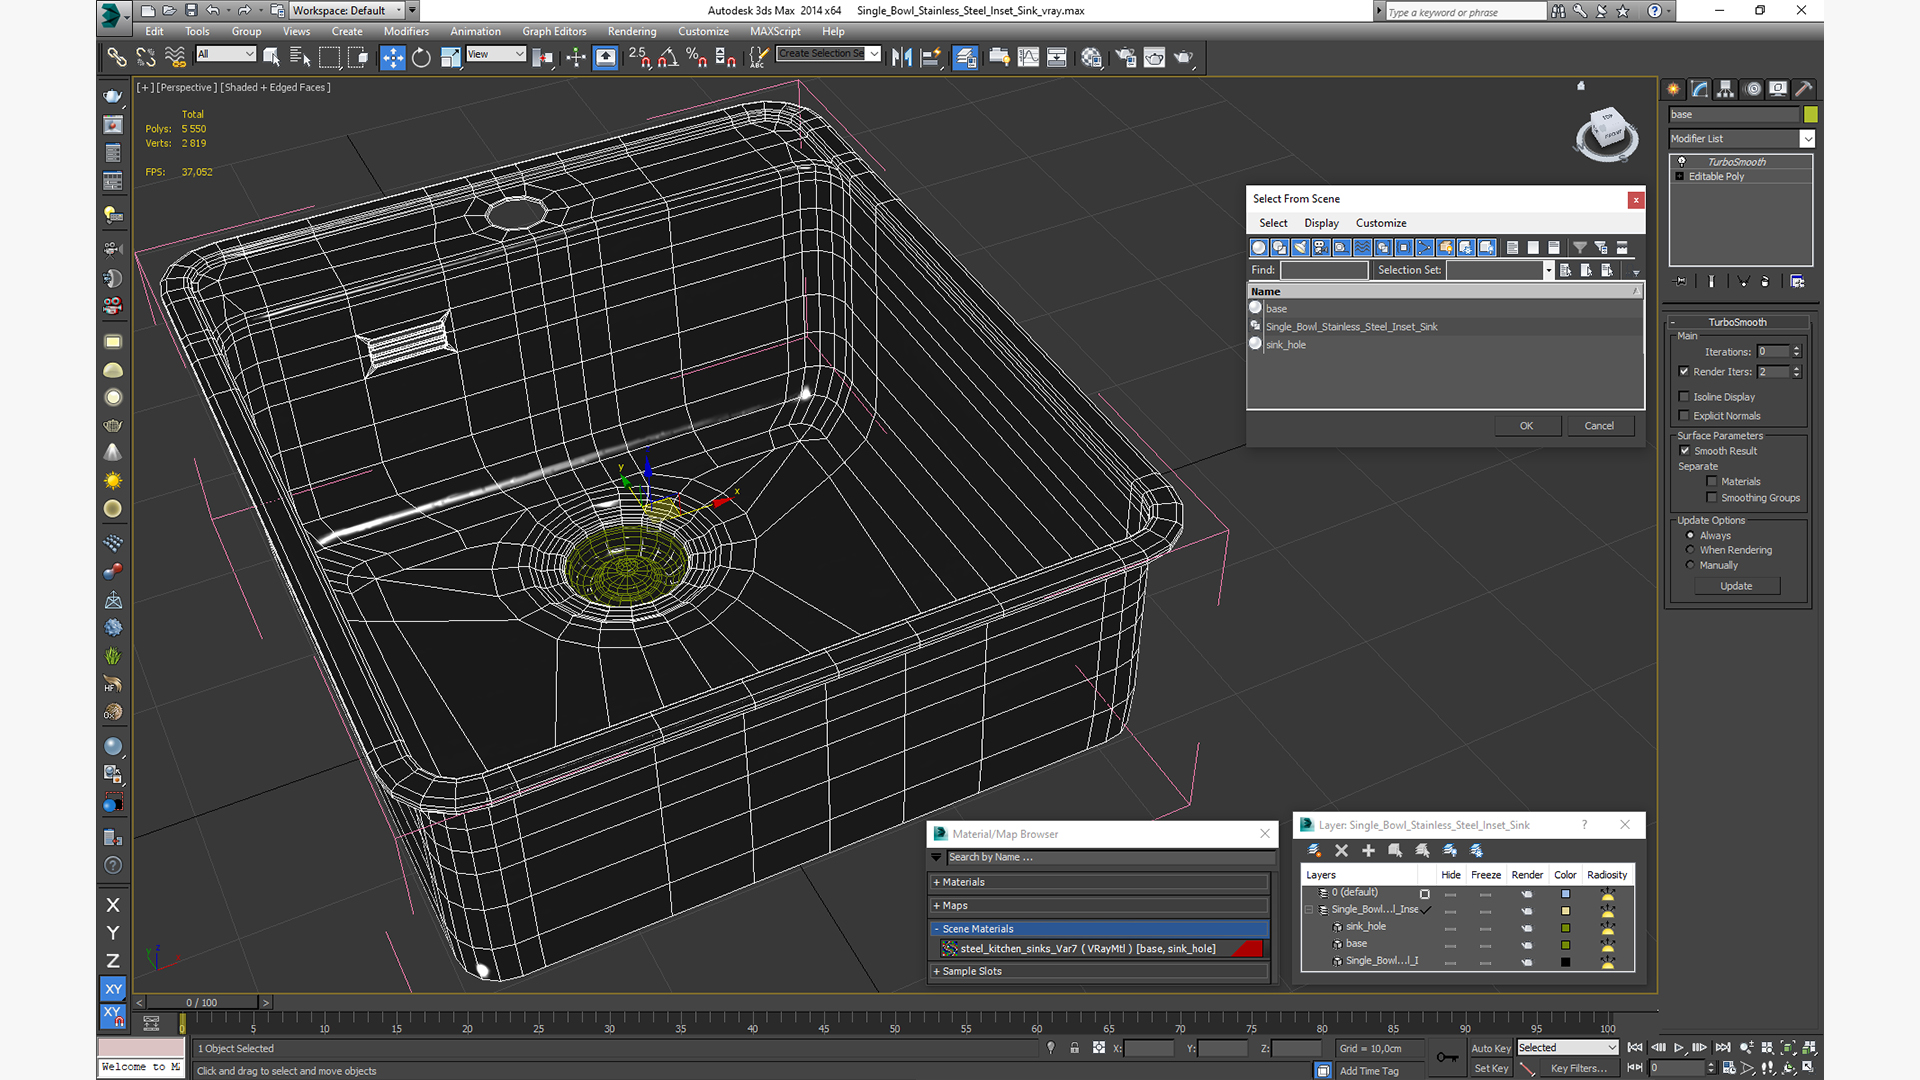The height and width of the screenshot is (1080, 1920).
Task: Expand Materials group in Material/Map Browser
Action: [1099, 882]
